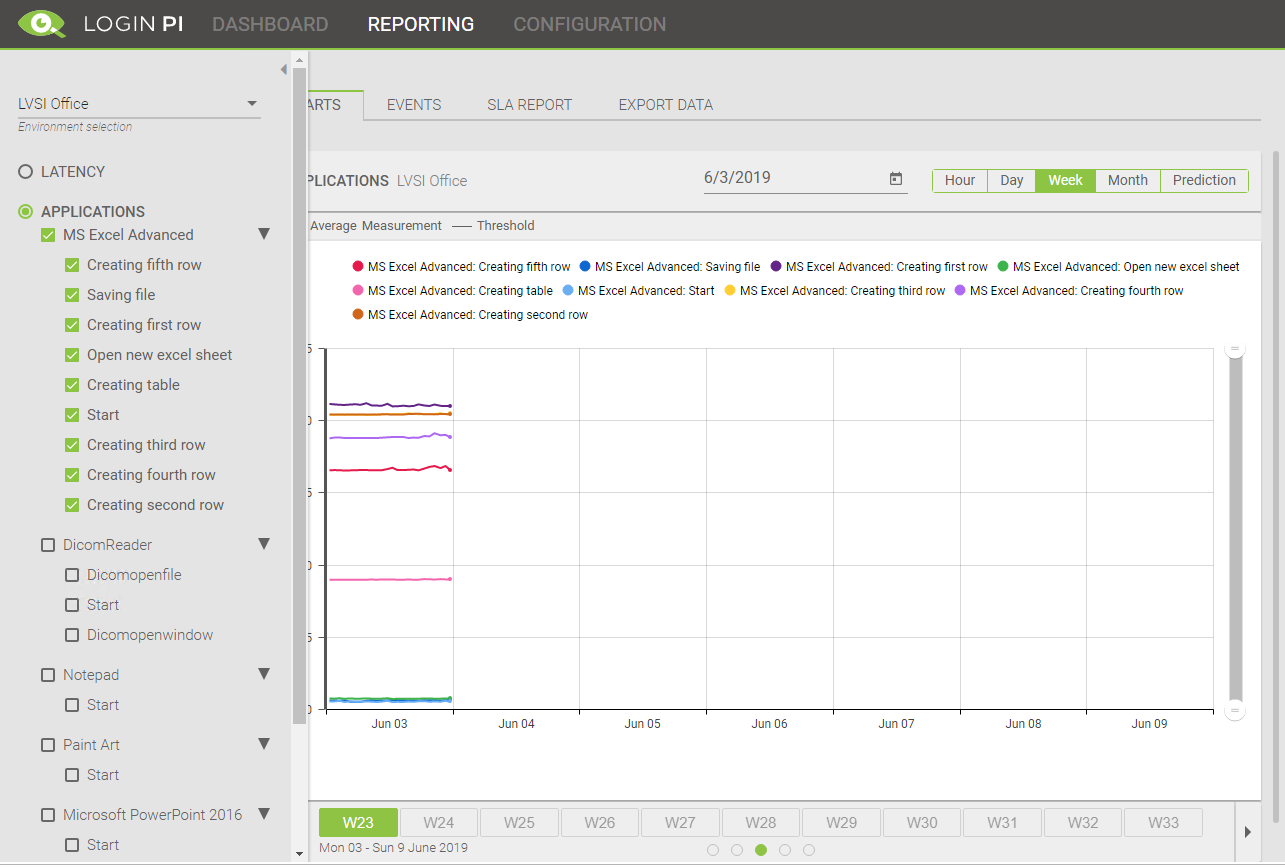The width and height of the screenshot is (1285, 867).
Task: Open the LVSI Office environment dropdown
Action: pos(139,104)
